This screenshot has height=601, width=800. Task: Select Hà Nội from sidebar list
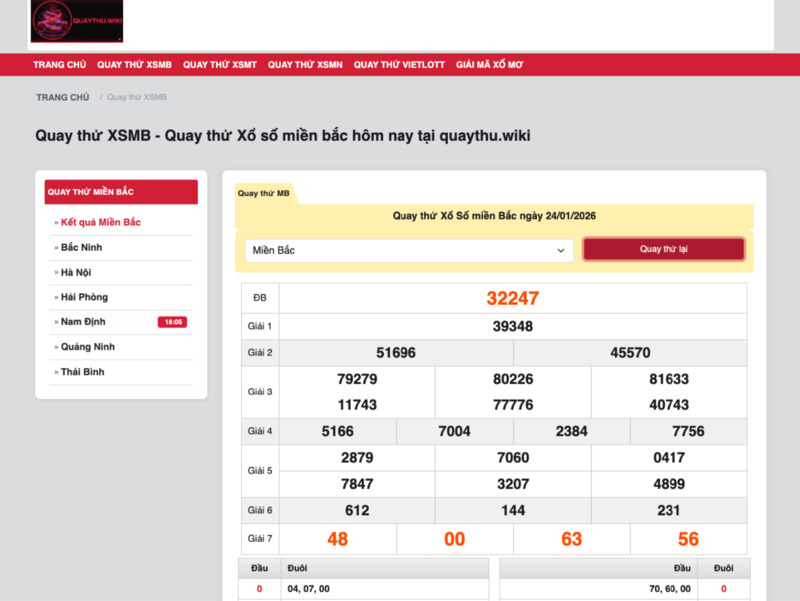tap(76, 272)
